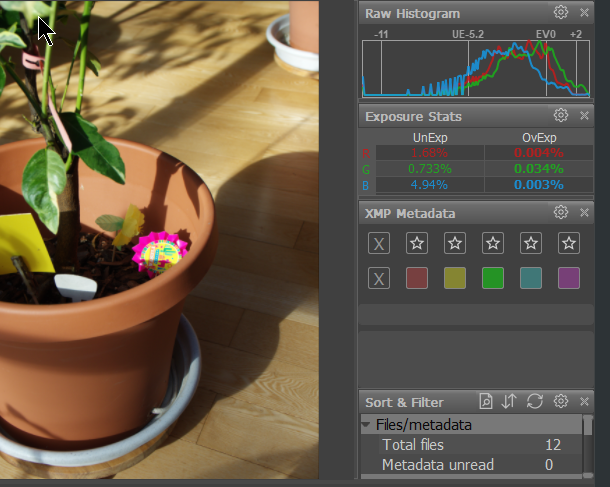Click the sort order arrows icon
The width and height of the screenshot is (610, 487).
(x=510, y=402)
